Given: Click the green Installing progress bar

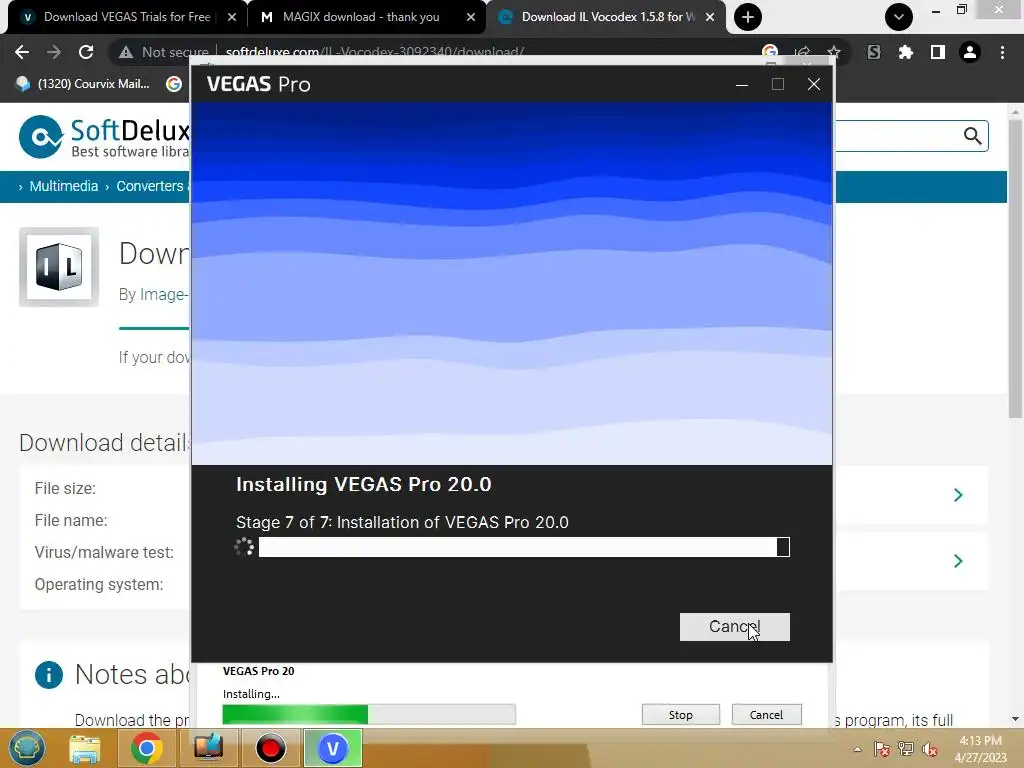Looking at the screenshot, I should (x=369, y=714).
